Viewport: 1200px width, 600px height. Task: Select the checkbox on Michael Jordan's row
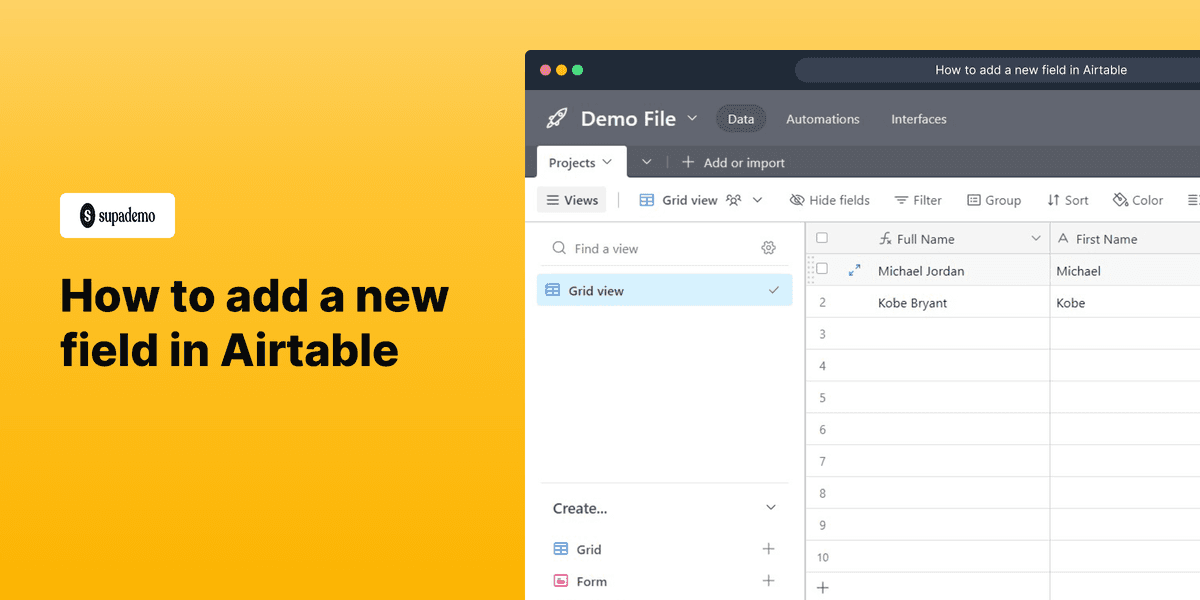click(821, 270)
